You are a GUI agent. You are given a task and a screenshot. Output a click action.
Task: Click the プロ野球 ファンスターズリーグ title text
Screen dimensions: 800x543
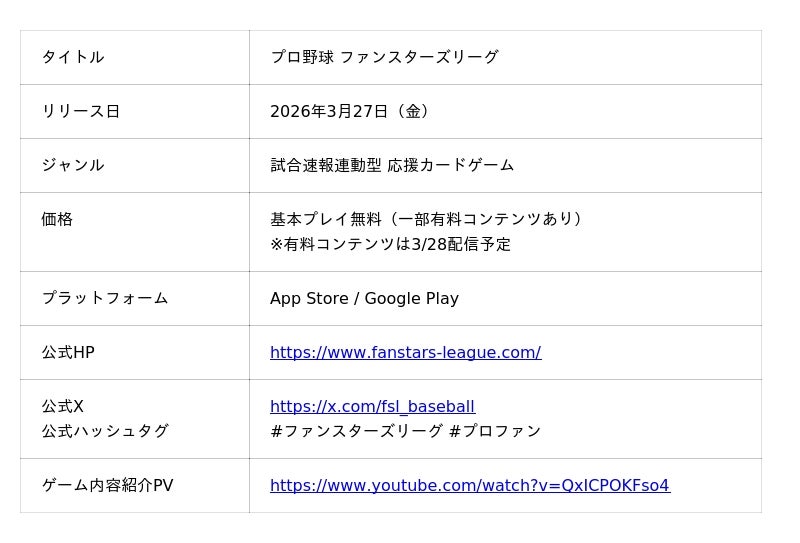[x=384, y=57]
